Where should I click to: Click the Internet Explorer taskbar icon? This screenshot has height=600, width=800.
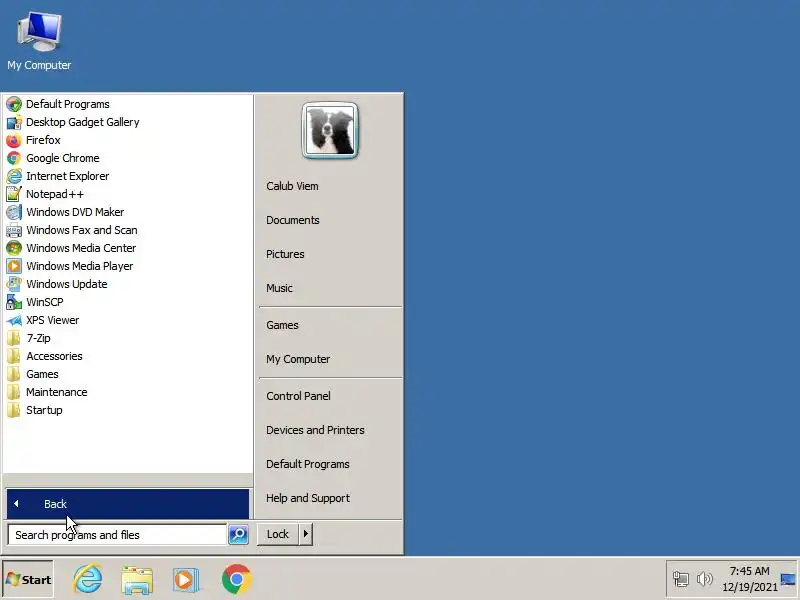(88, 579)
